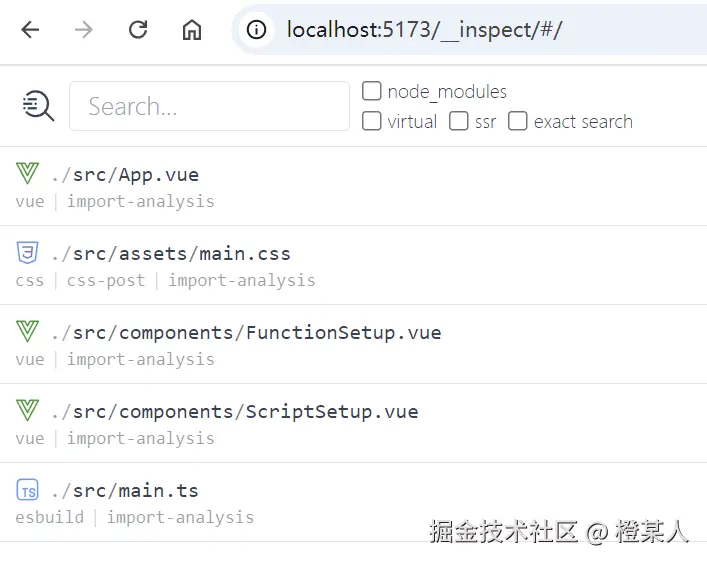Viewport: 707px width, 563px height.
Task: Open ./src/App.vue module
Action: 354,186
